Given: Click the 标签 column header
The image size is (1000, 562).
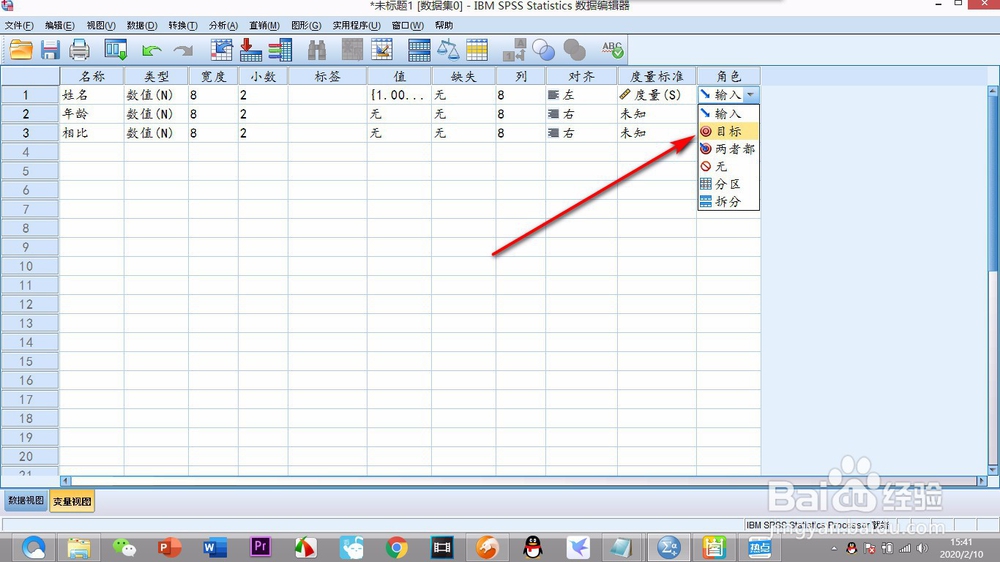Looking at the screenshot, I should click(327, 77).
